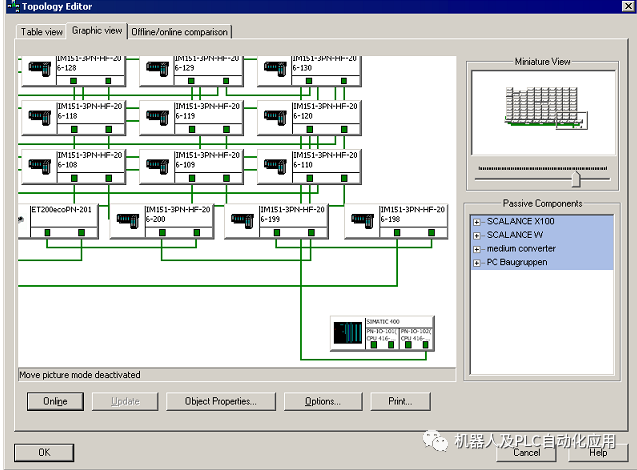
Task: Select device icon of IM151-3PN 6-128
Action: 39,68
